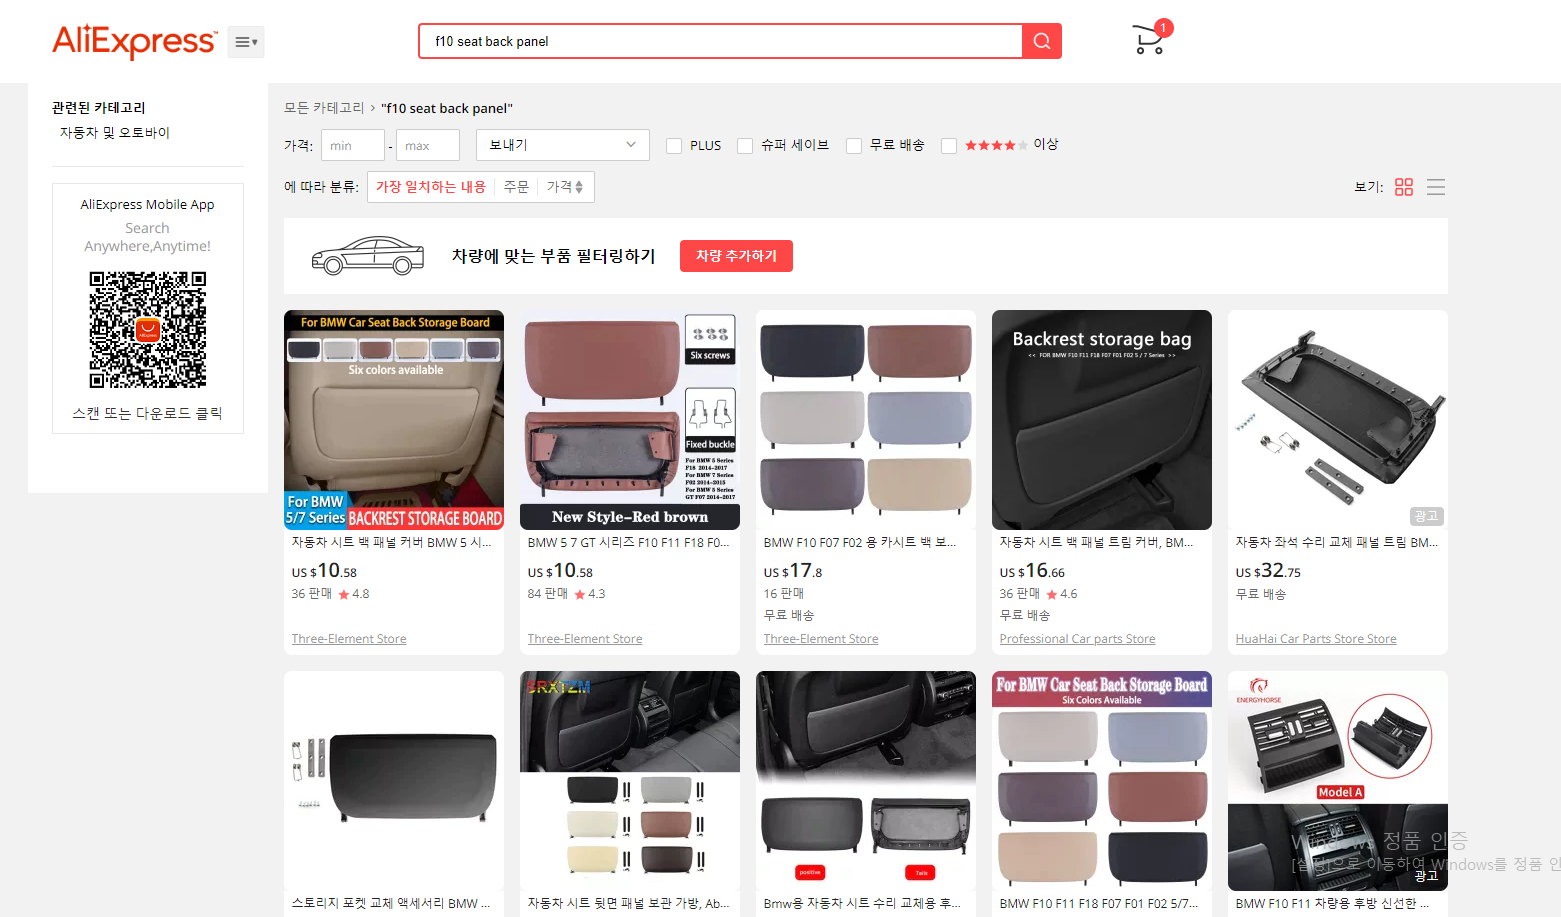Click the max price input
Screen dimensions: 1561x917
(428, 145)
